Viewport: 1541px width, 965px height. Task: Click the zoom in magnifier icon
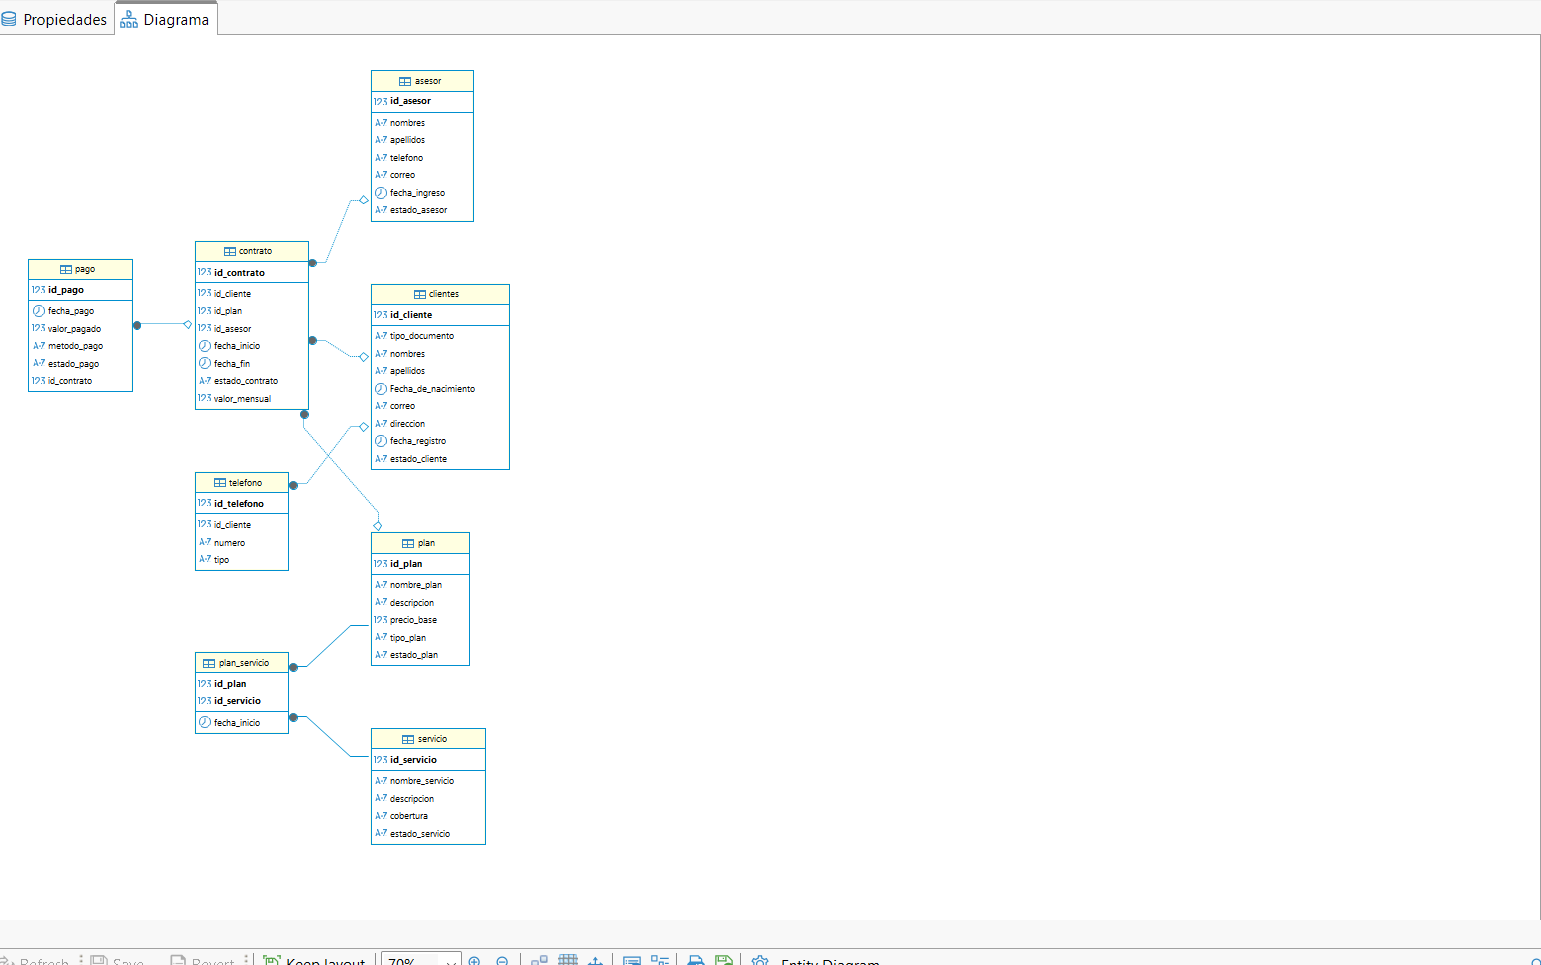click(x=475, y=961)
